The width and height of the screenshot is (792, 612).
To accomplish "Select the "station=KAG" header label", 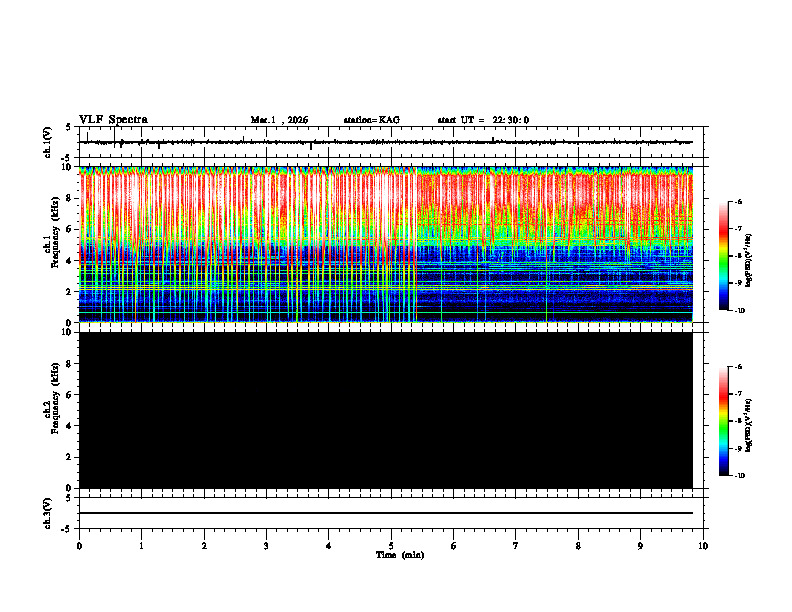I will click(x=372, y=120).
